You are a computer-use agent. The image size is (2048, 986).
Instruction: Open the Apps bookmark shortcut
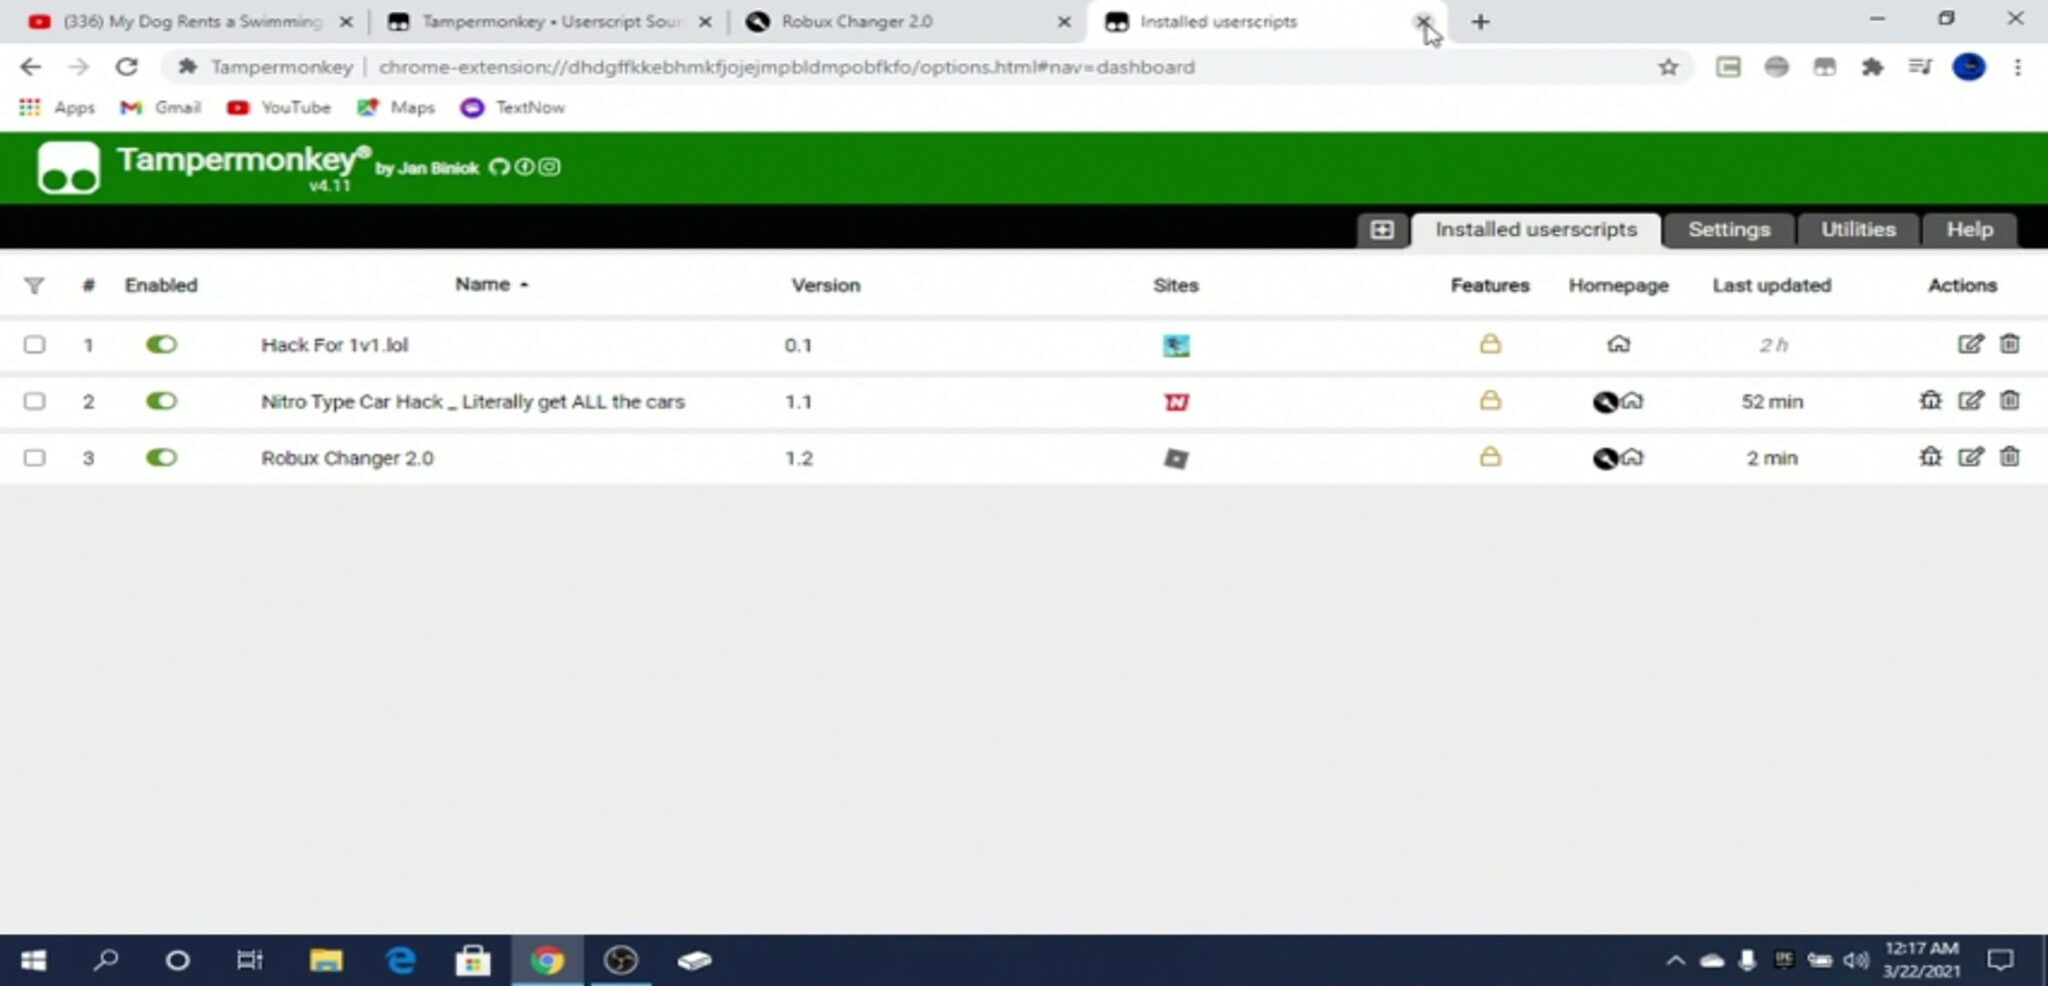click(57, 107)
